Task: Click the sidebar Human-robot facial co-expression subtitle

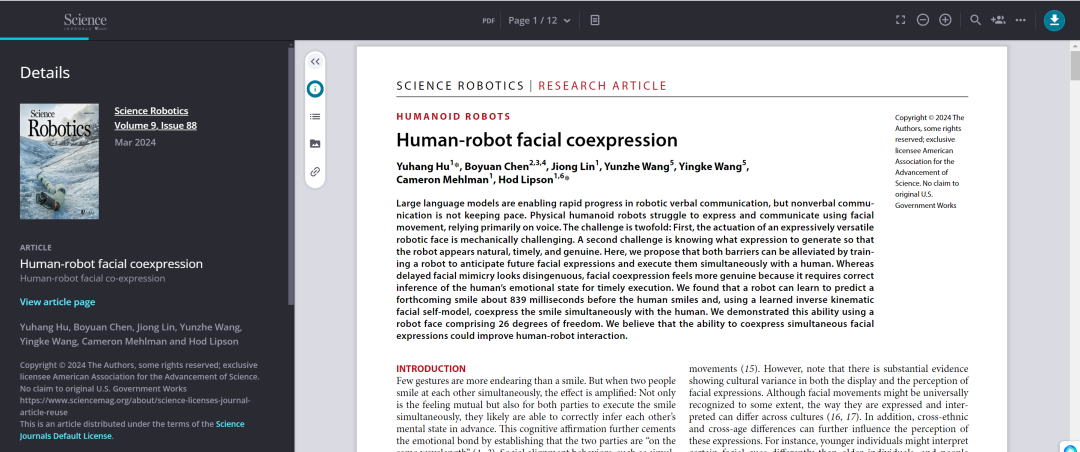Action: 92,278
